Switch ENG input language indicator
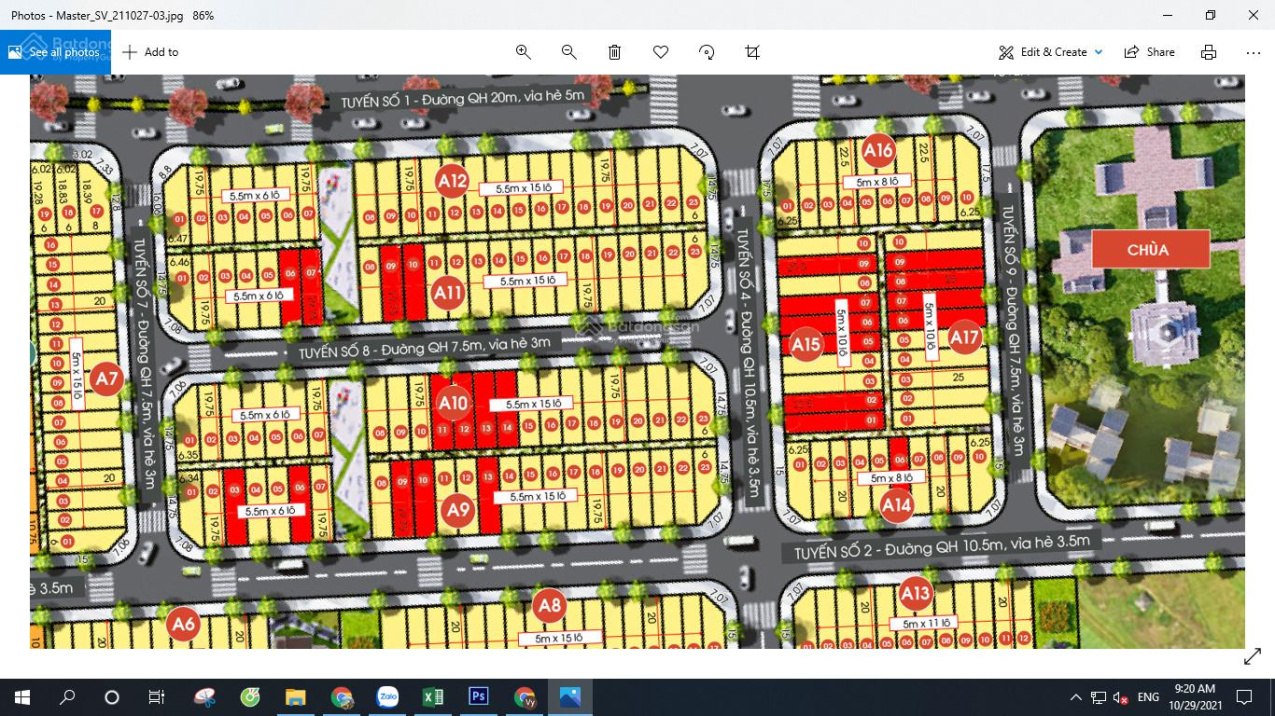This screenshot has width=1275, height=716. [1148, 697]
